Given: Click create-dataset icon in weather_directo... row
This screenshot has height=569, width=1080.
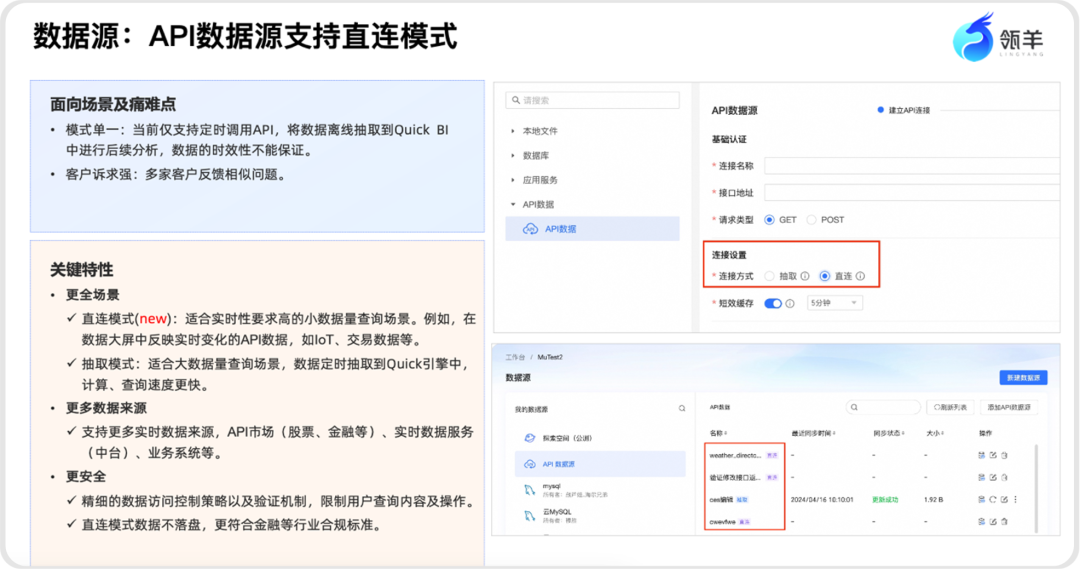Looking at the screenshot, I should coord(982,455).
